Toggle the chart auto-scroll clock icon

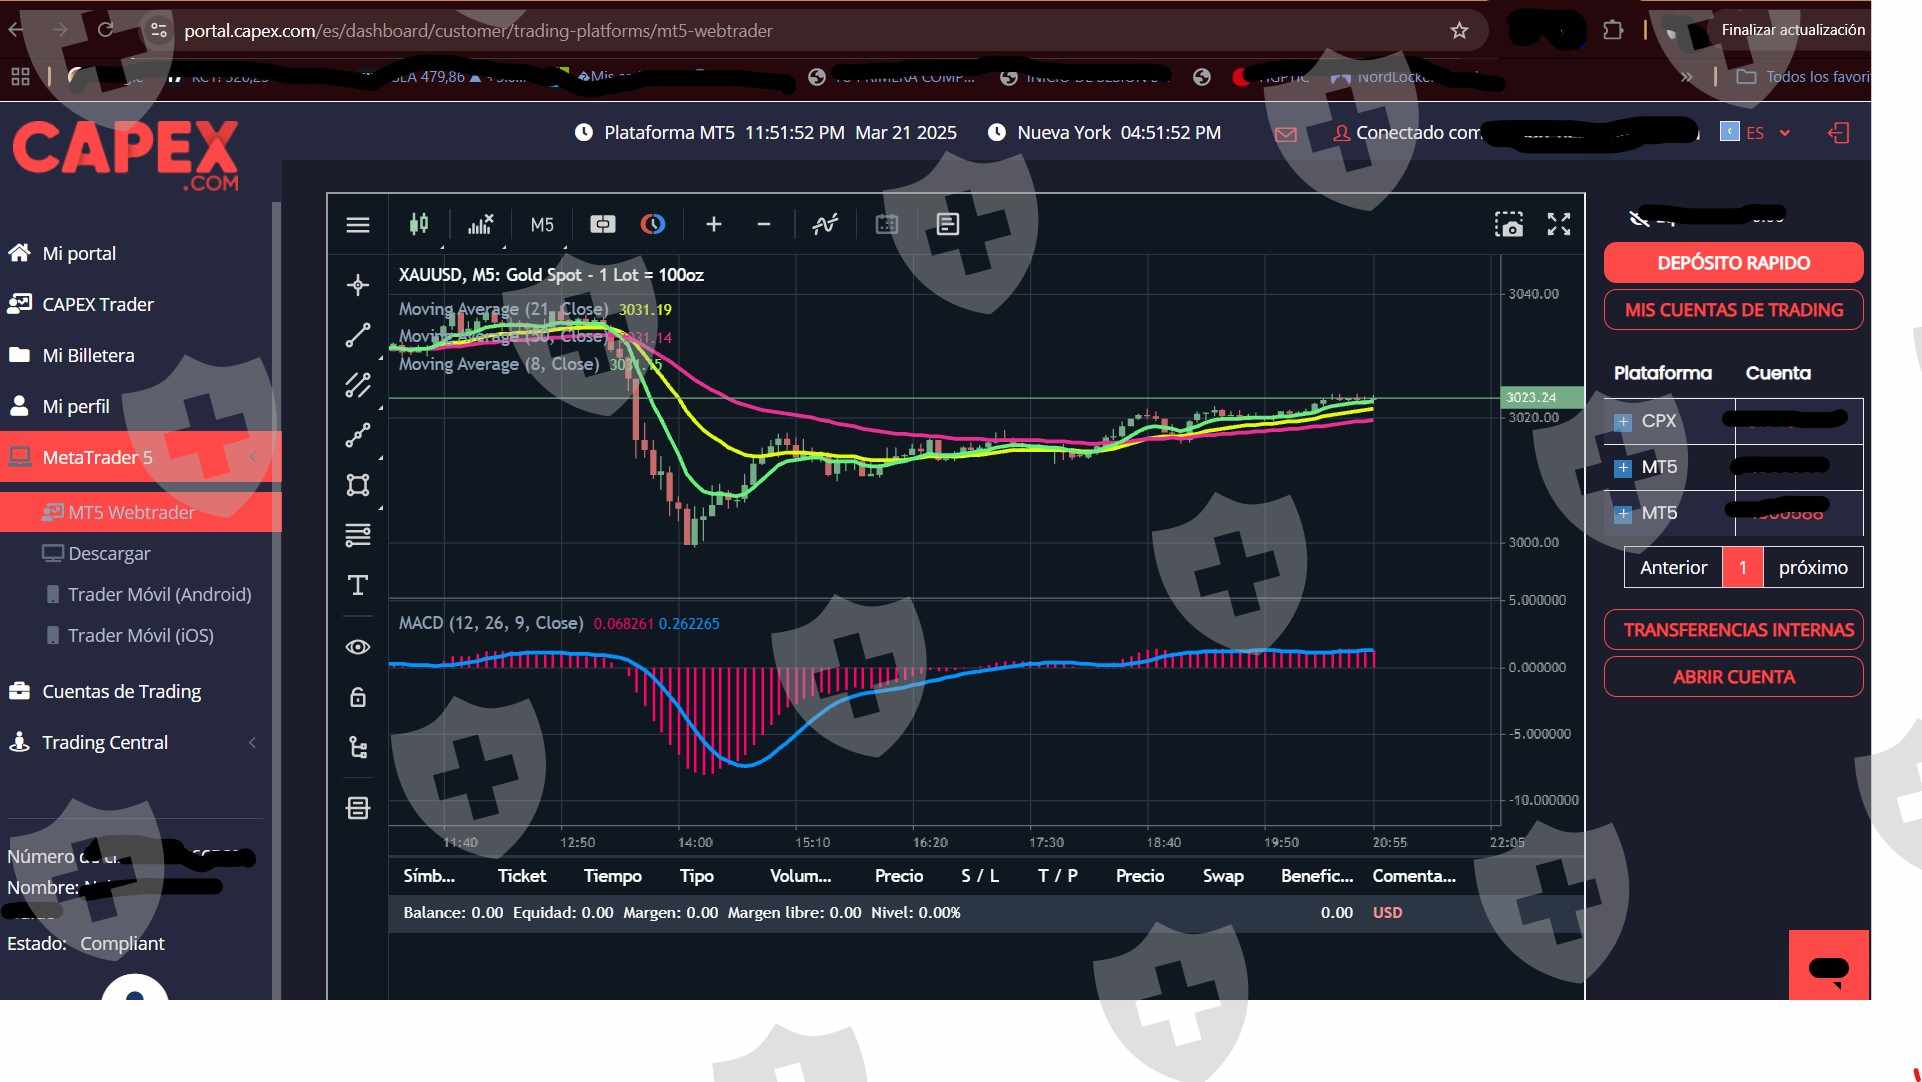(x=653, y=224)
